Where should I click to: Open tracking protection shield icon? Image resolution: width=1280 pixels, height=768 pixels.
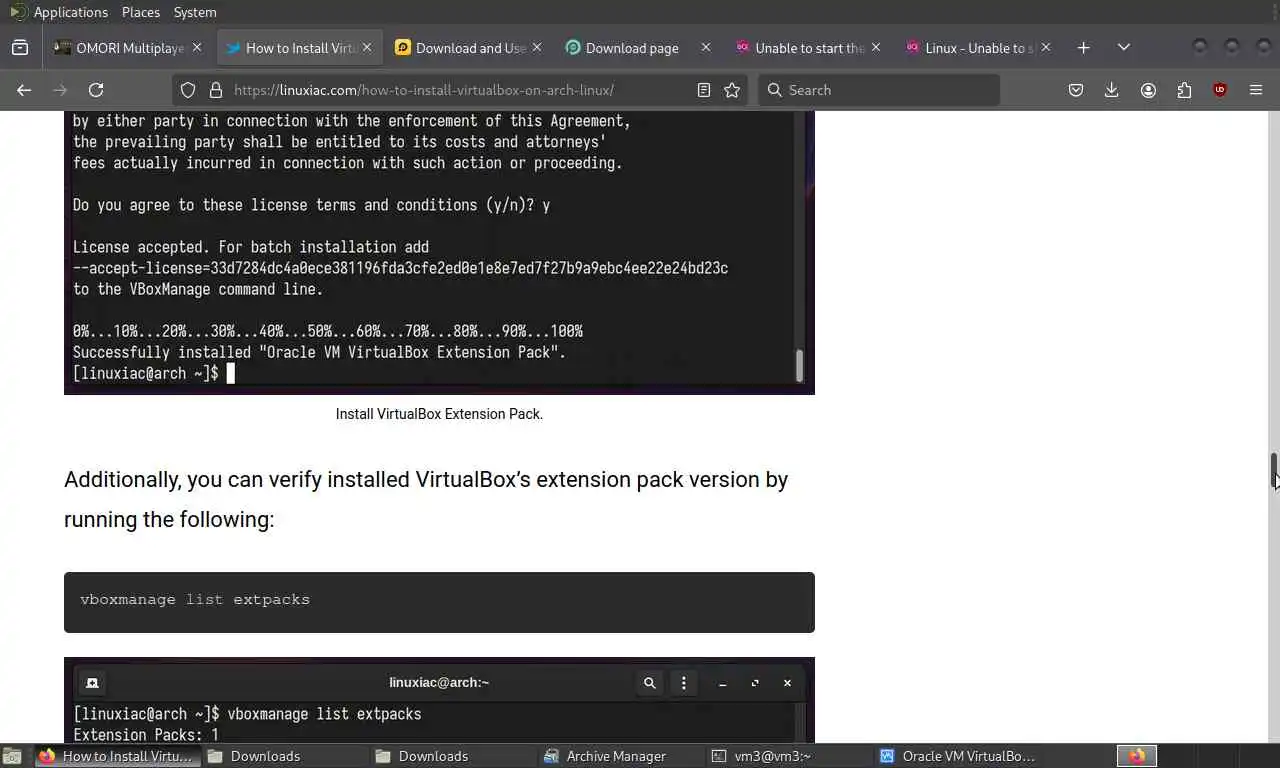tap(188, 90)
